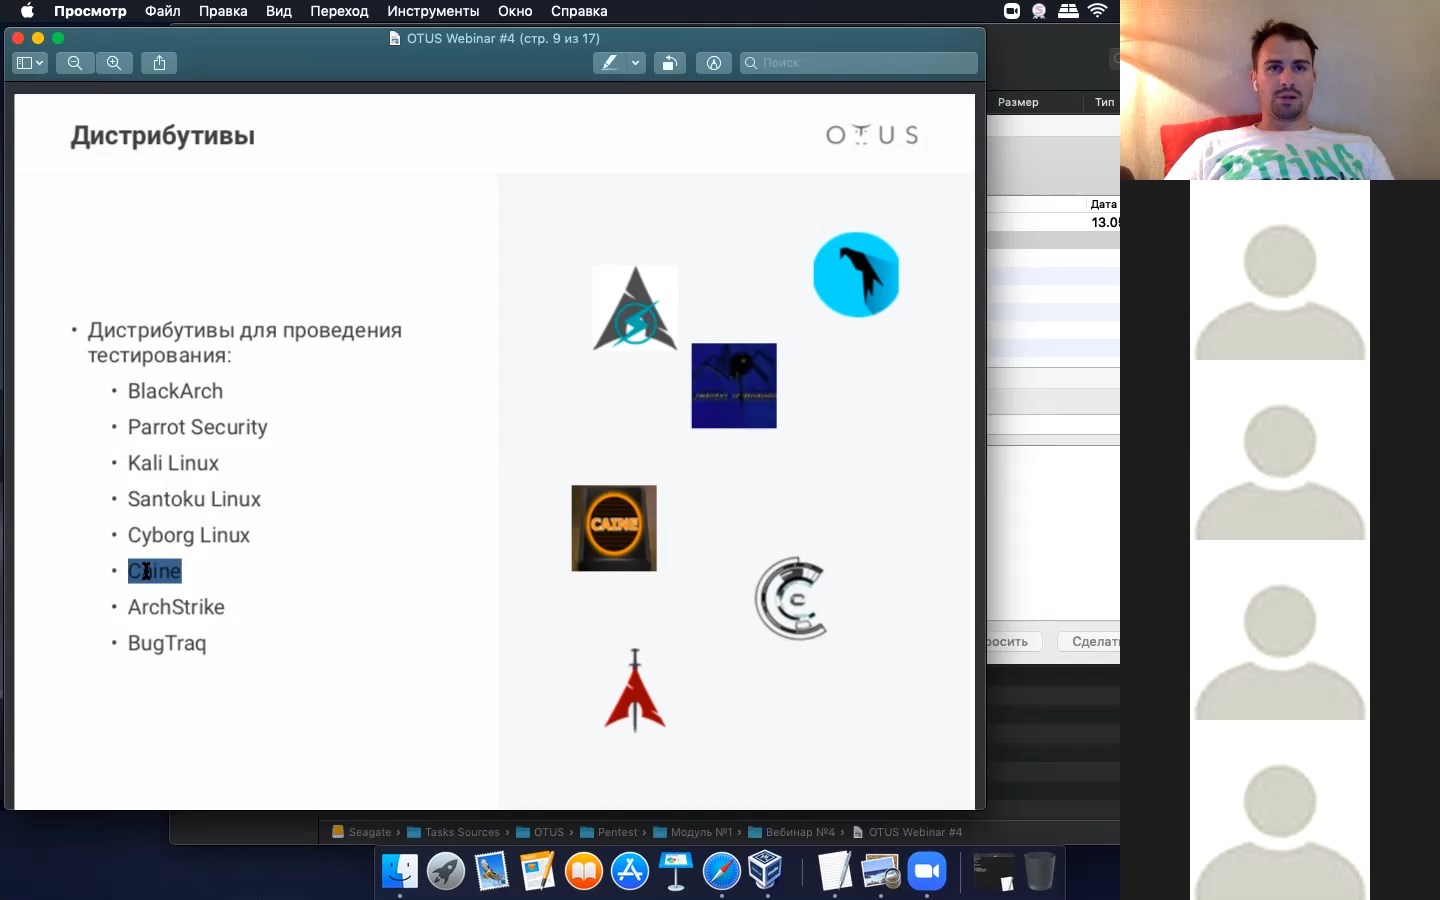Viewport: 1440px width, 900px height.
Task: Click the Parrot logo image on slide
Action: pos(856,275)
